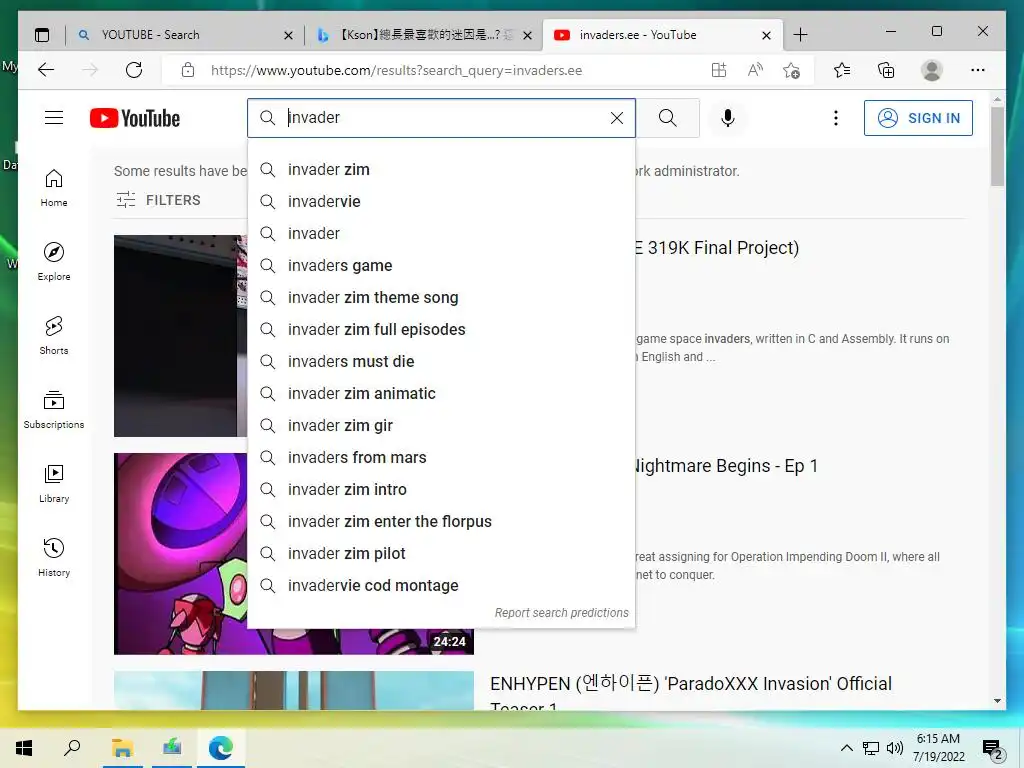1024x768 pixels.
Task: Choose suggestion 'invadervie'
Action: pyautogui.click(x=441, y=202)
